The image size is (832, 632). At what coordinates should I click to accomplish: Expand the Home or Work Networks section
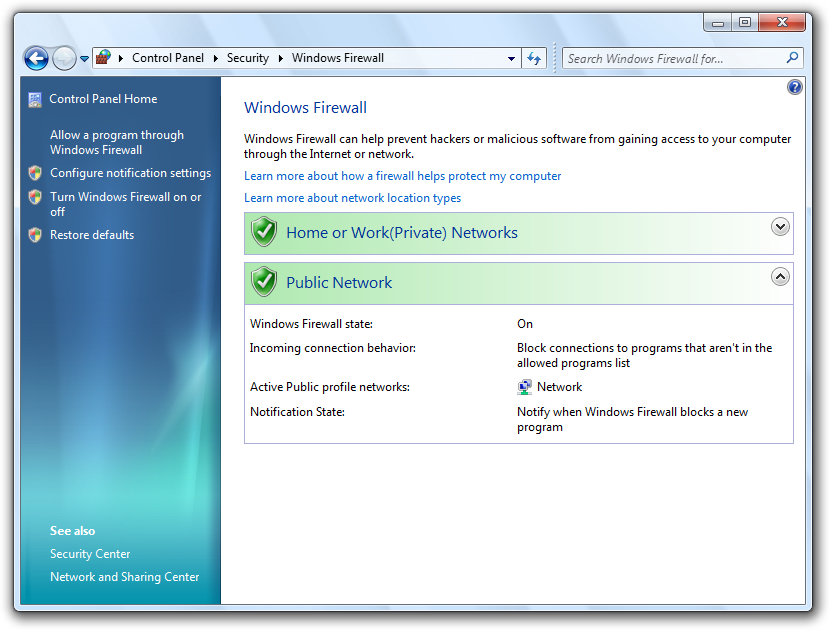(x=779, y=227)
